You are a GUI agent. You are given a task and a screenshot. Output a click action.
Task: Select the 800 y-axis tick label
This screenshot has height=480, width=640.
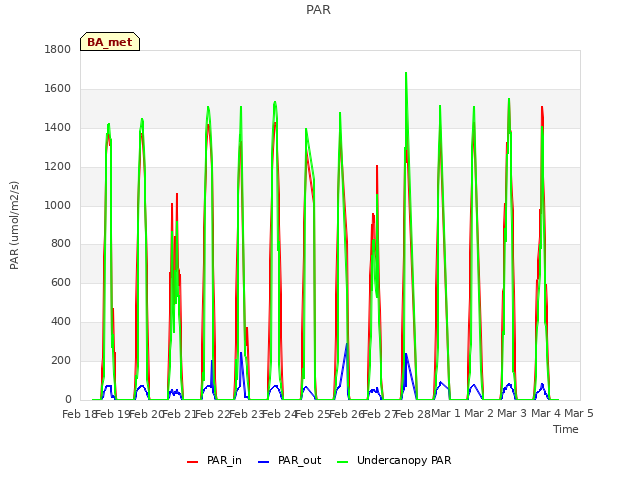61,244
